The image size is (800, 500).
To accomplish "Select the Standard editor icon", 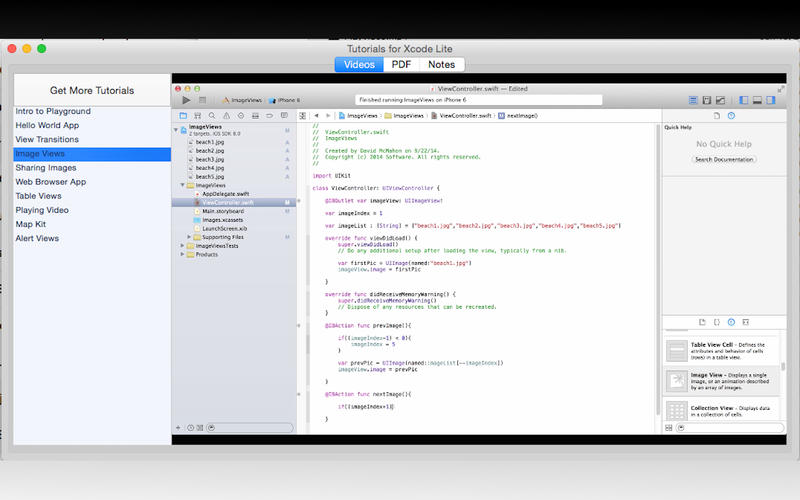I will 693,101.
